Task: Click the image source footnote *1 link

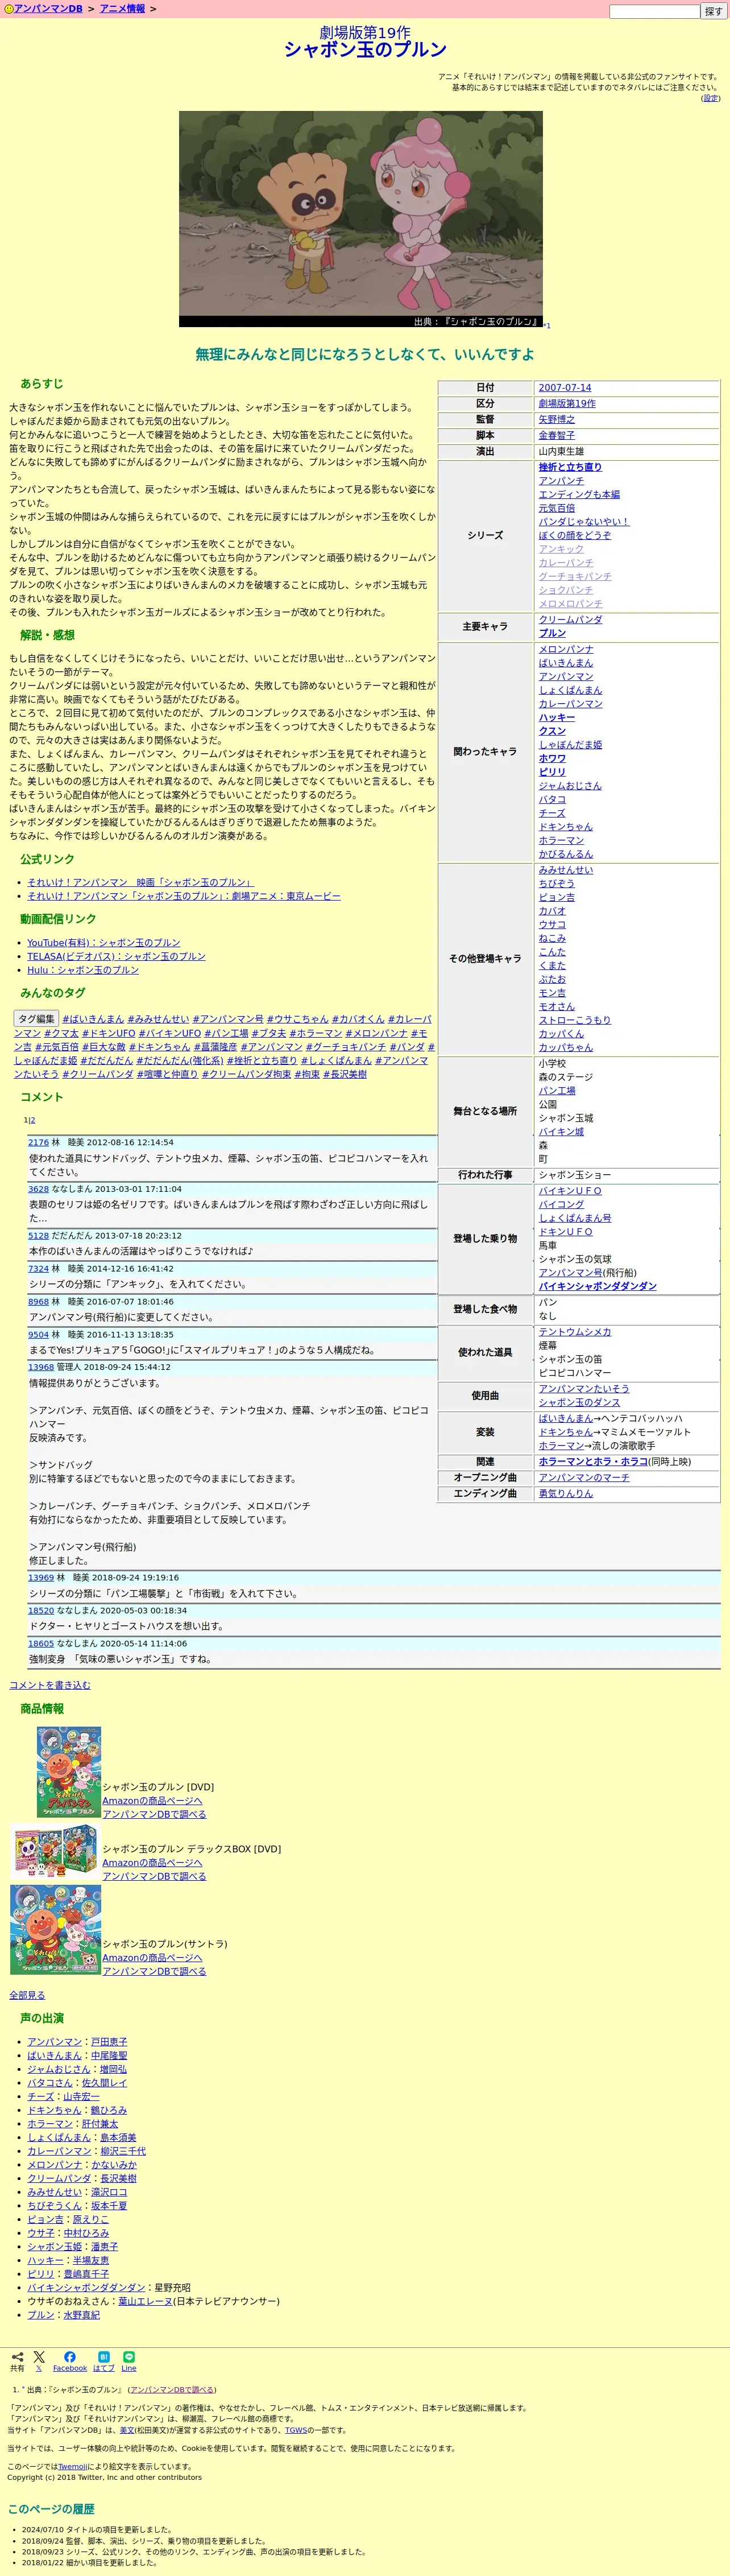Action: 546,325
